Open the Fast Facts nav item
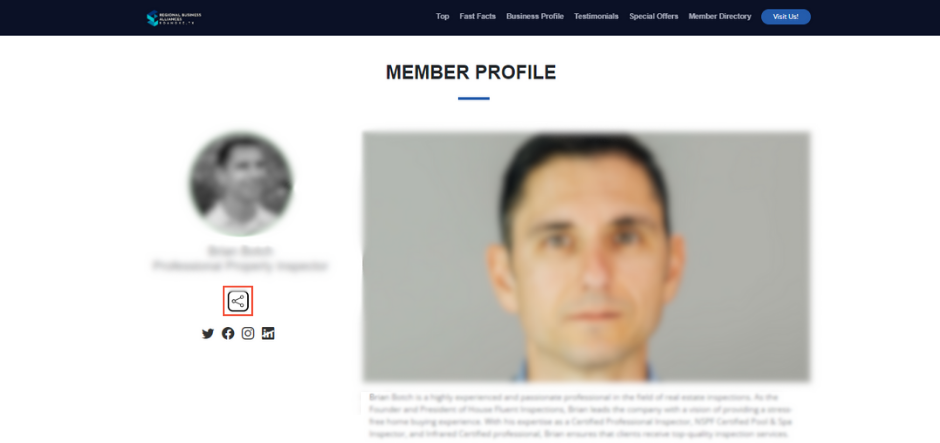Screen dimensions: 940x443 click(478, 16)
